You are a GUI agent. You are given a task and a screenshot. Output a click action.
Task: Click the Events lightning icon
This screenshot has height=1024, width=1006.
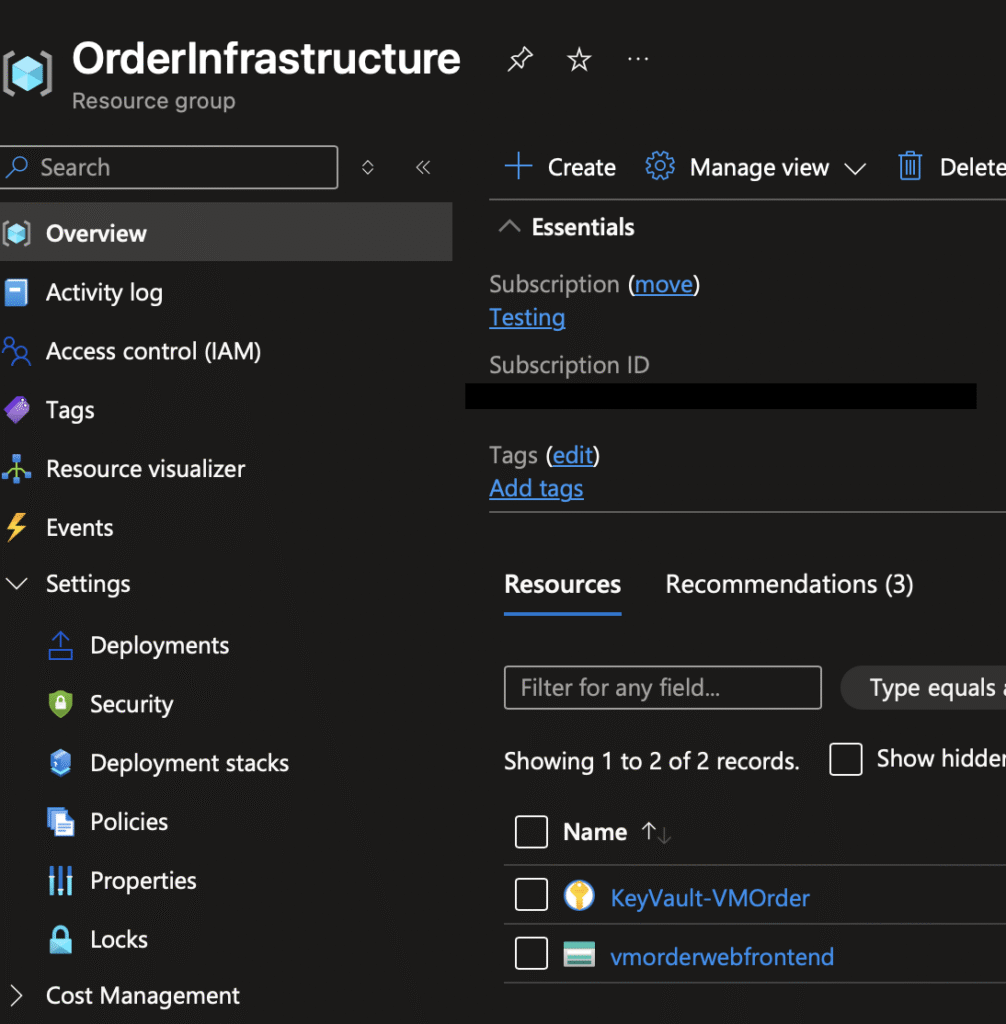pos(16,527)
